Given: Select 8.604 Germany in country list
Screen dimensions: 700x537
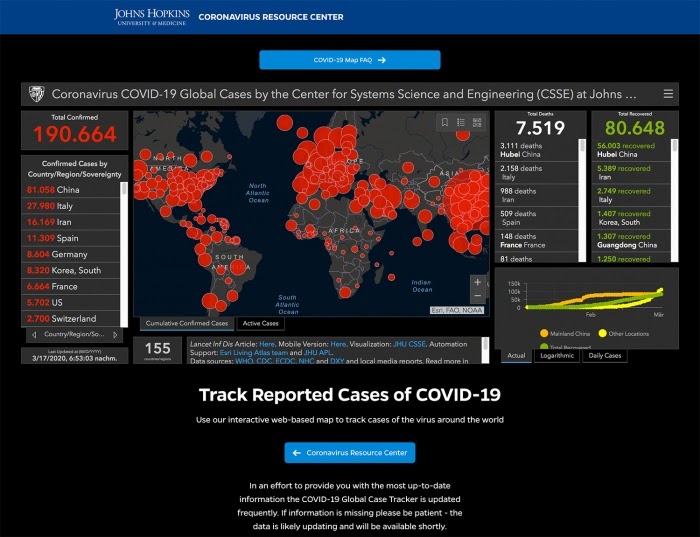Looking at the screenshot, I should tap(71, 254).
